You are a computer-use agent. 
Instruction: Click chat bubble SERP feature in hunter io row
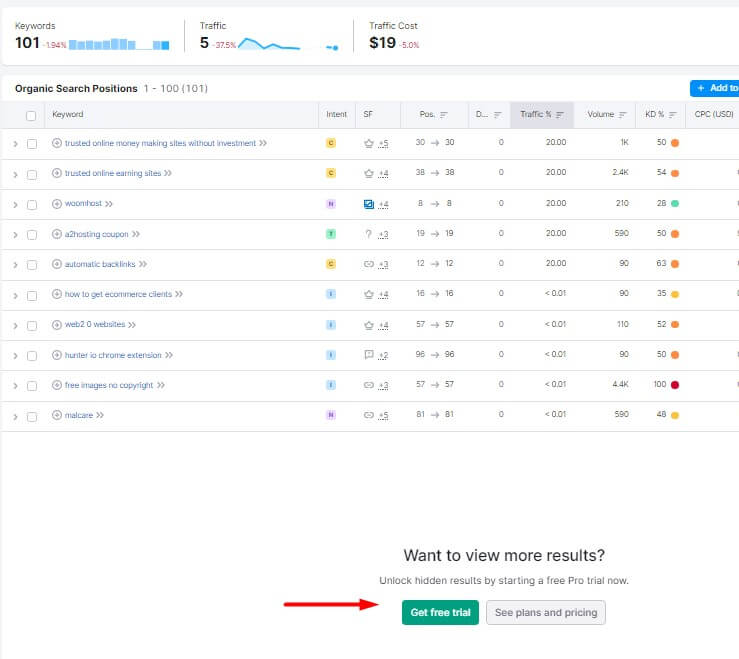click(369, 354)
